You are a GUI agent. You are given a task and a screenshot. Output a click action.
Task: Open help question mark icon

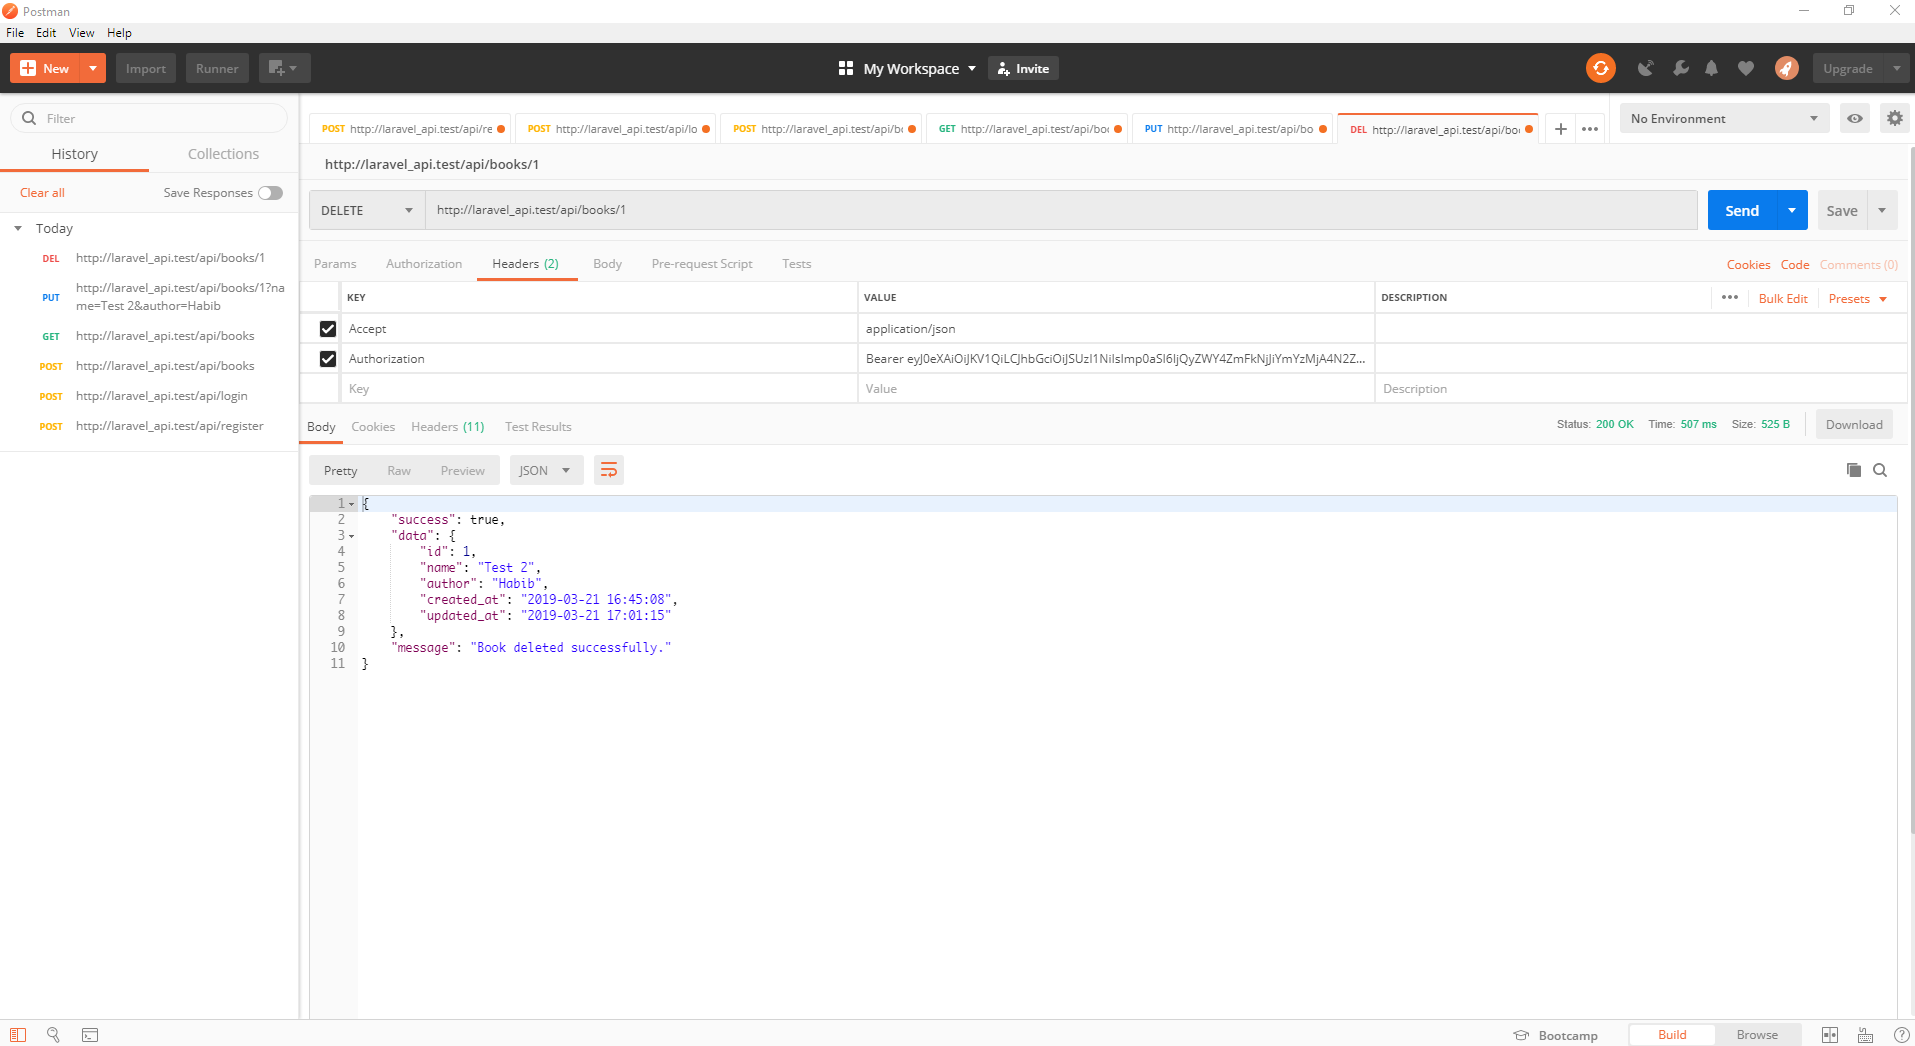click(1901, 1035)
